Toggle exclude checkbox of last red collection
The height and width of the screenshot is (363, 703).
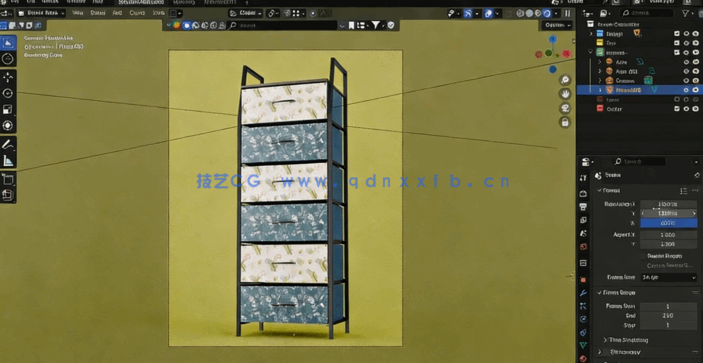click(x=677, y=109)
